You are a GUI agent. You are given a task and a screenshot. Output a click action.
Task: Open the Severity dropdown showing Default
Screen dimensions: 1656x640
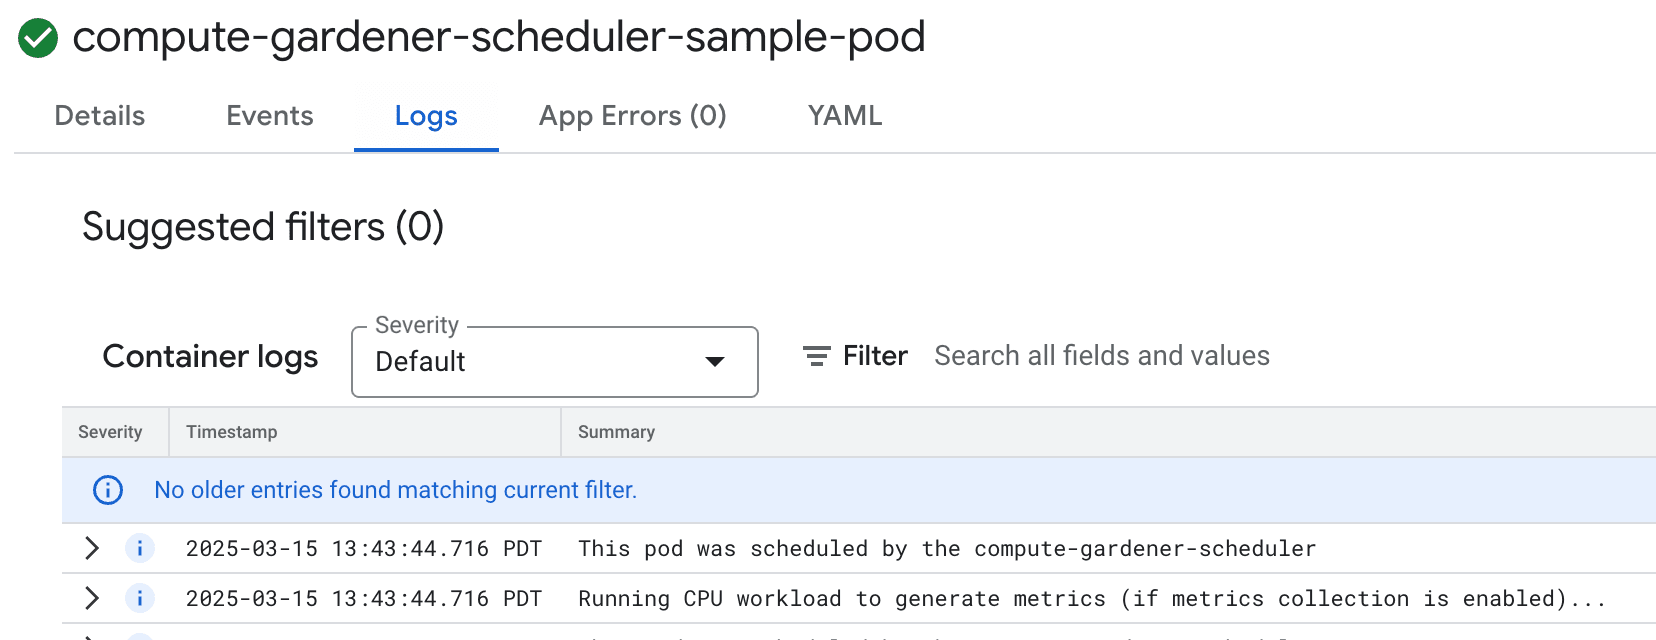[554, 362]
